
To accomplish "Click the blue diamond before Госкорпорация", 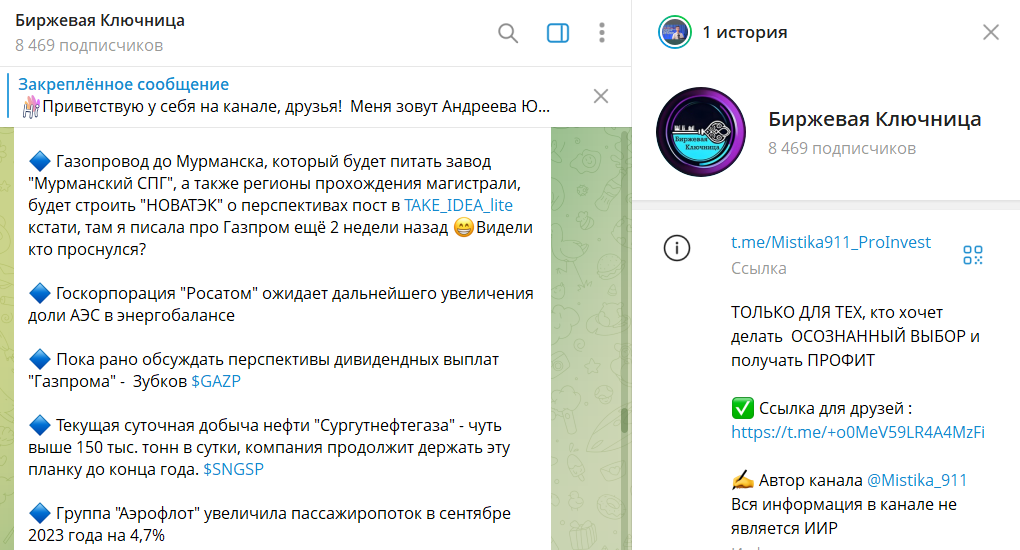I will pyautogui.click(x=40, y=293).
